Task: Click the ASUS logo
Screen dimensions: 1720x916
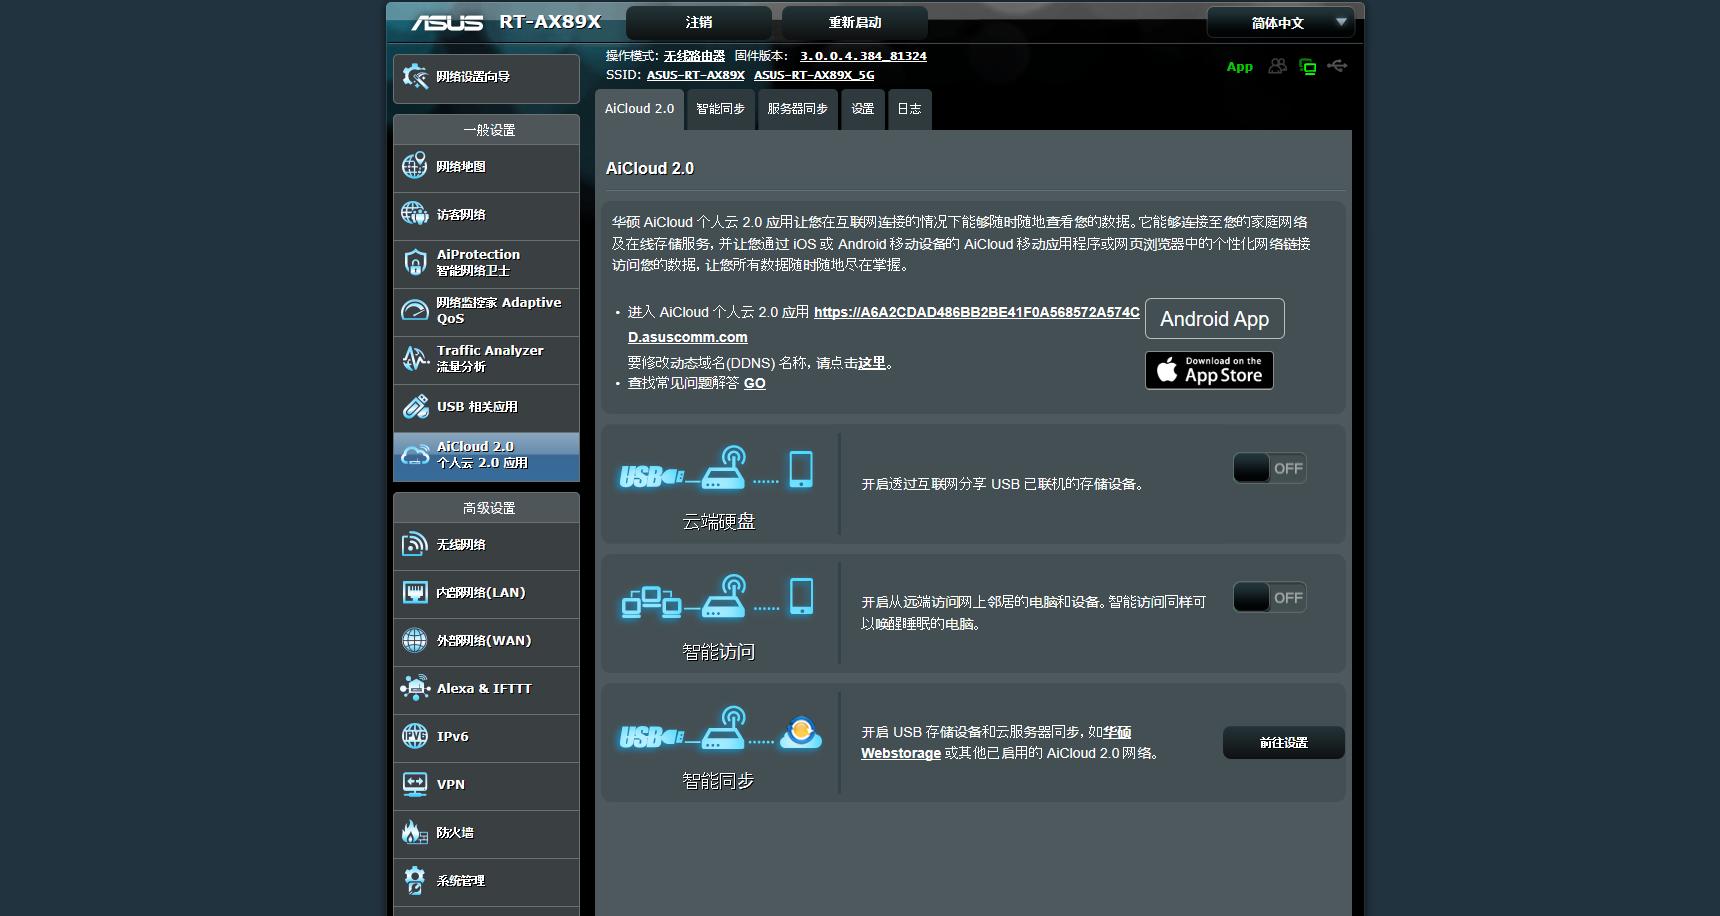Action: click(x=447, y=22)
